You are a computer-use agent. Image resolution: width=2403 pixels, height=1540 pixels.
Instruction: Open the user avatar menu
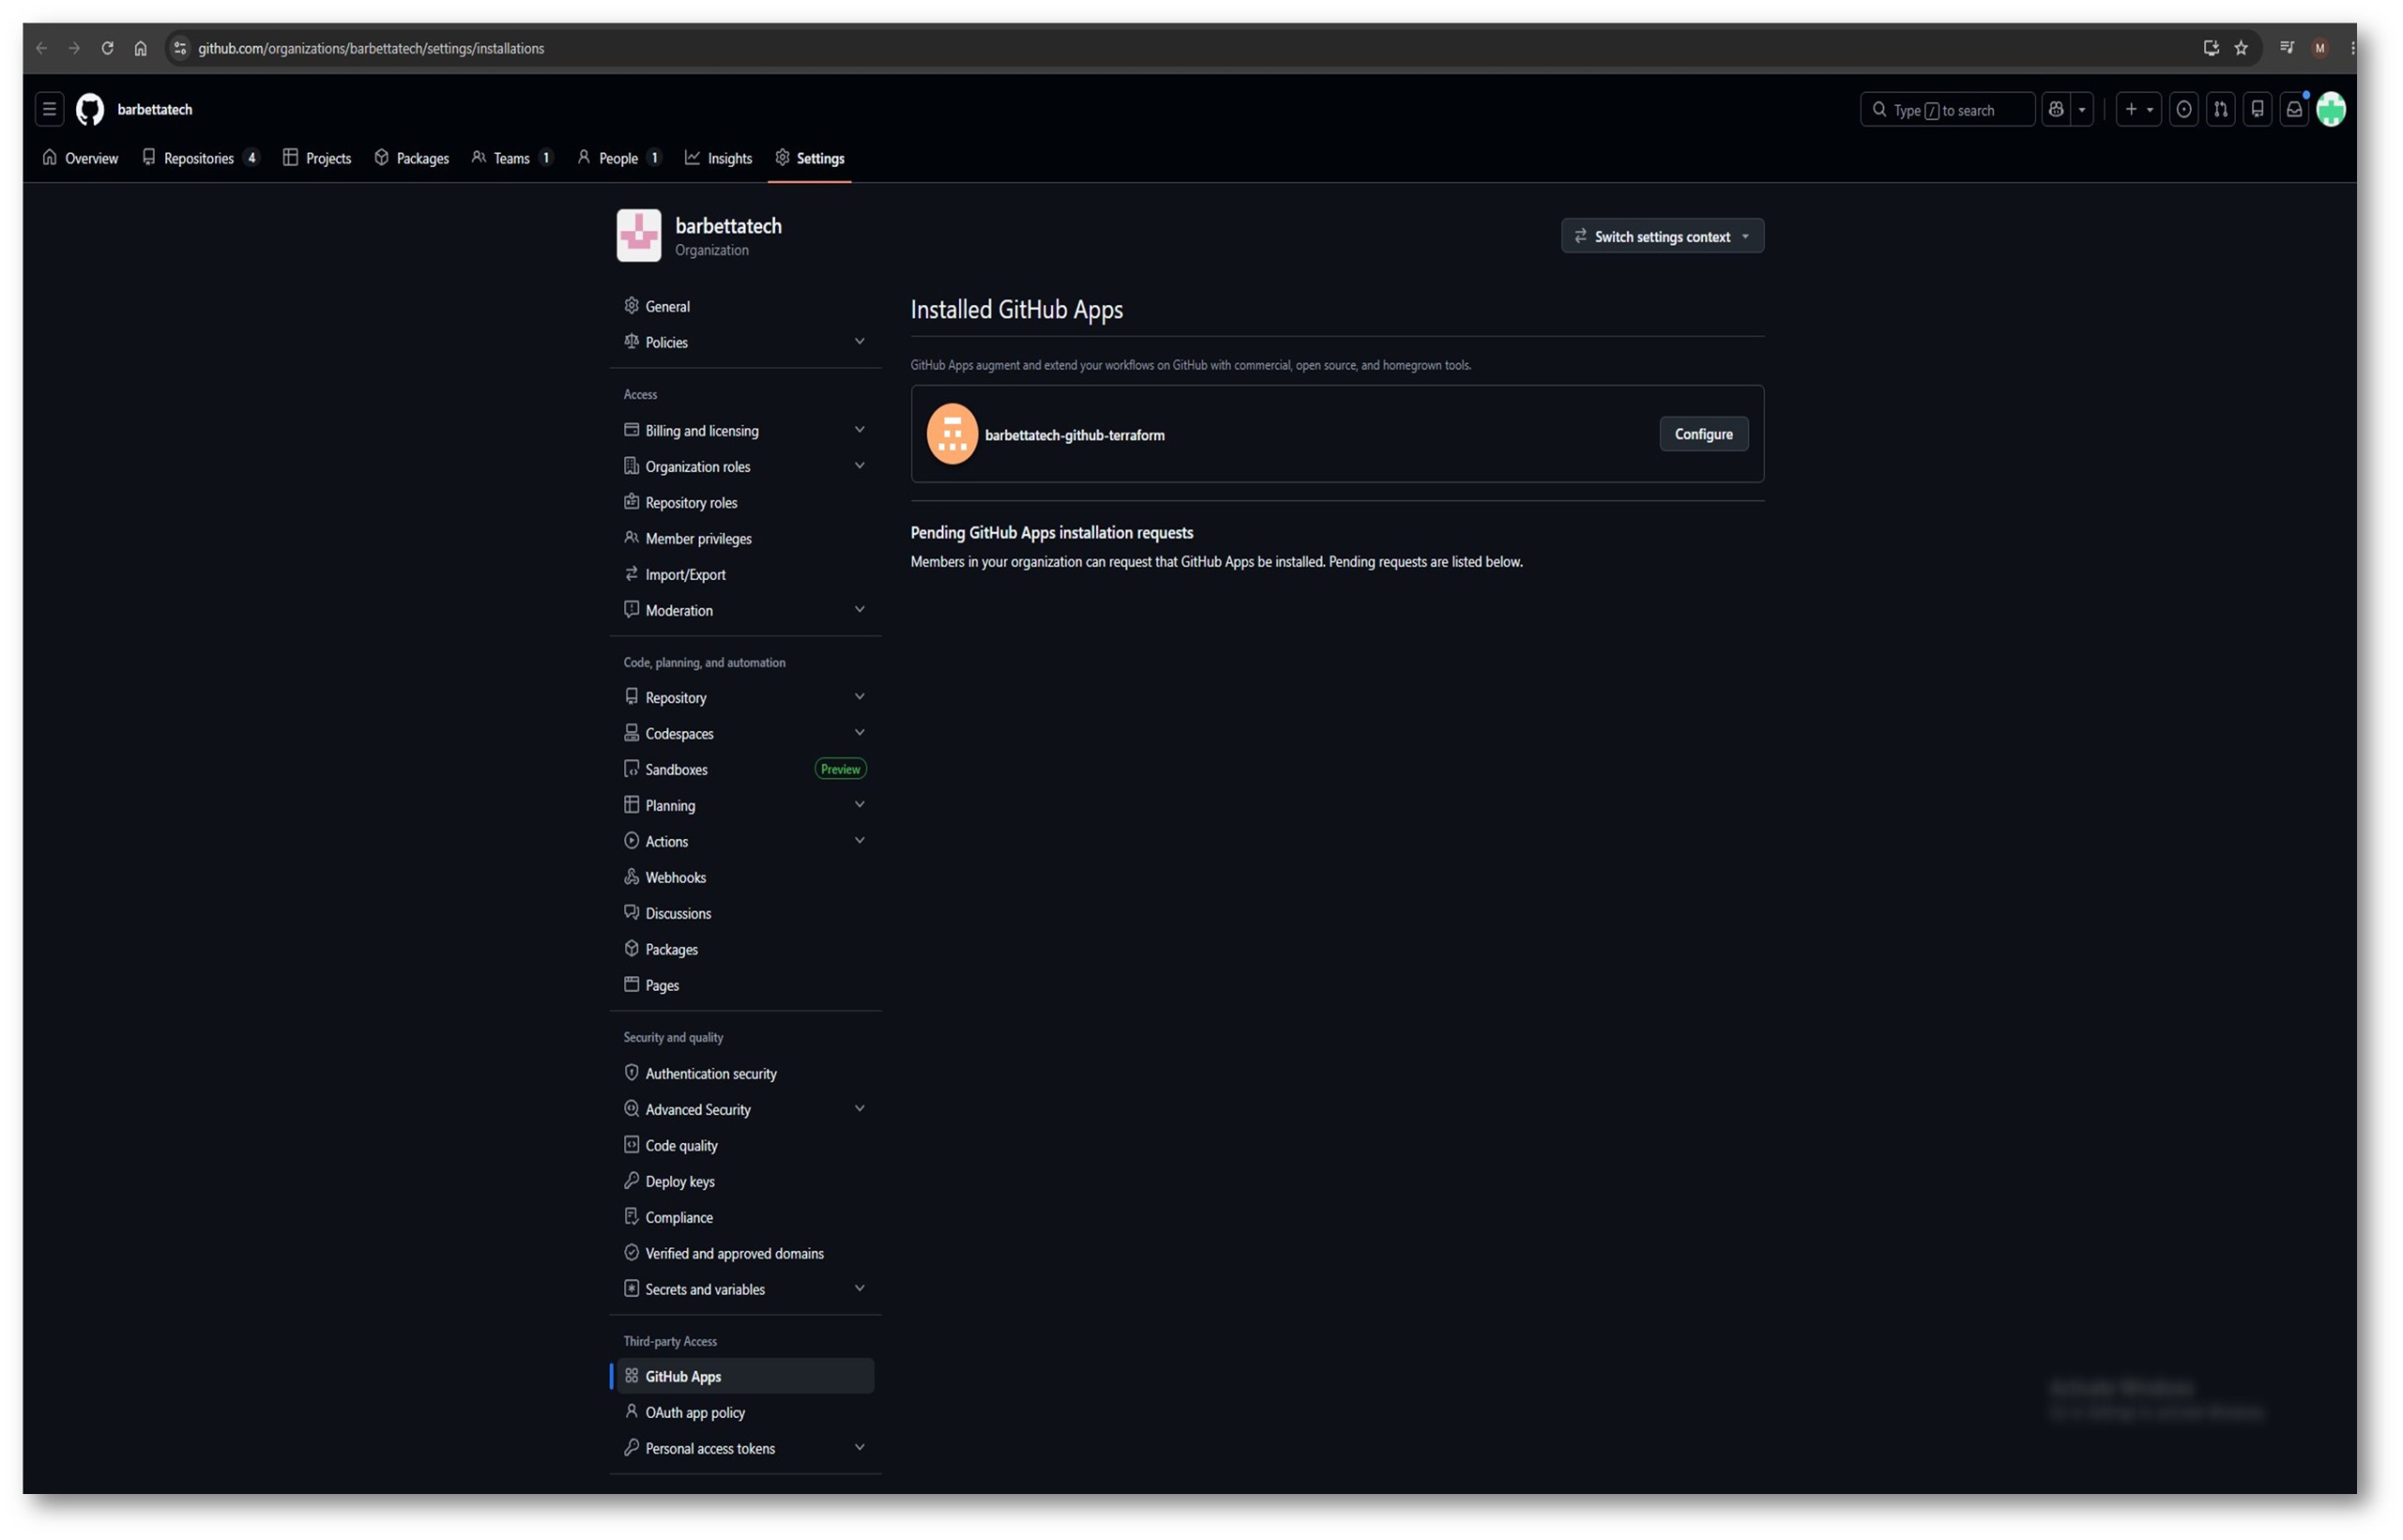pyautogui.click(x=2332, y=110)
